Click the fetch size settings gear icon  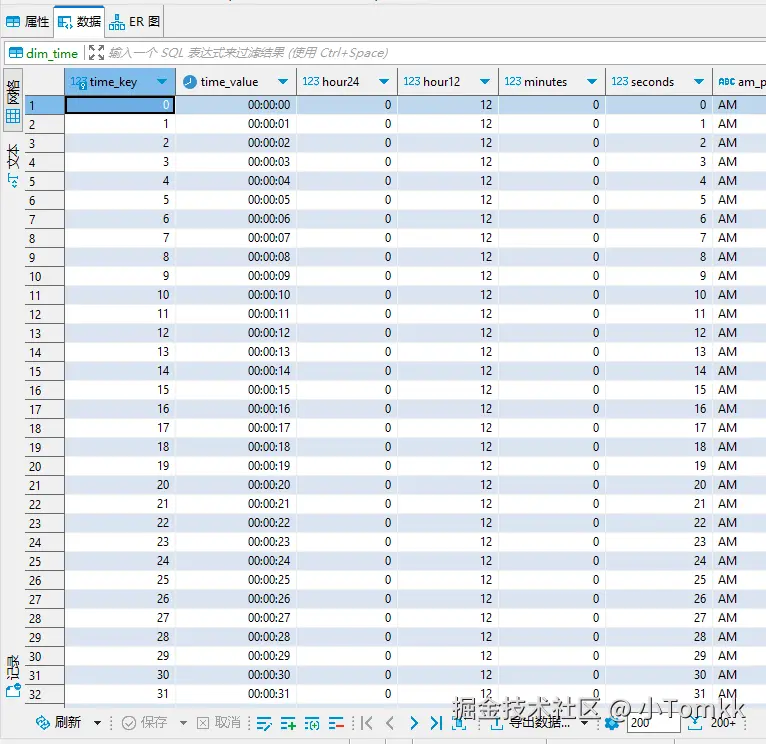(612, 723)
